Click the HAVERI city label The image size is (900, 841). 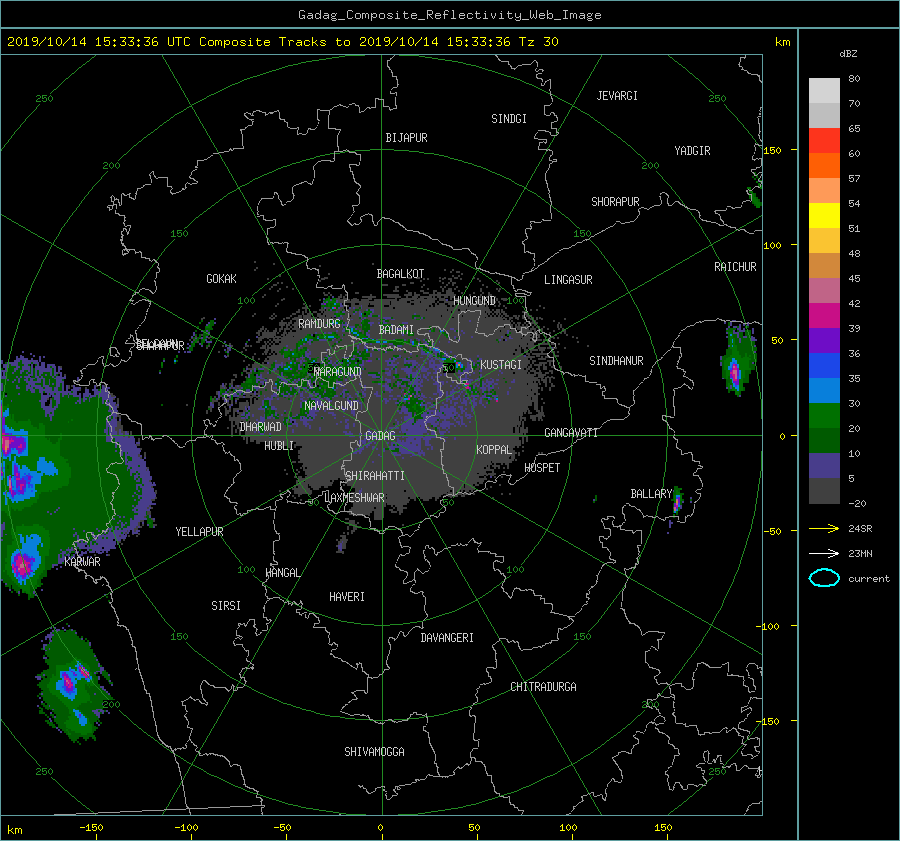(x=347, y=597)
